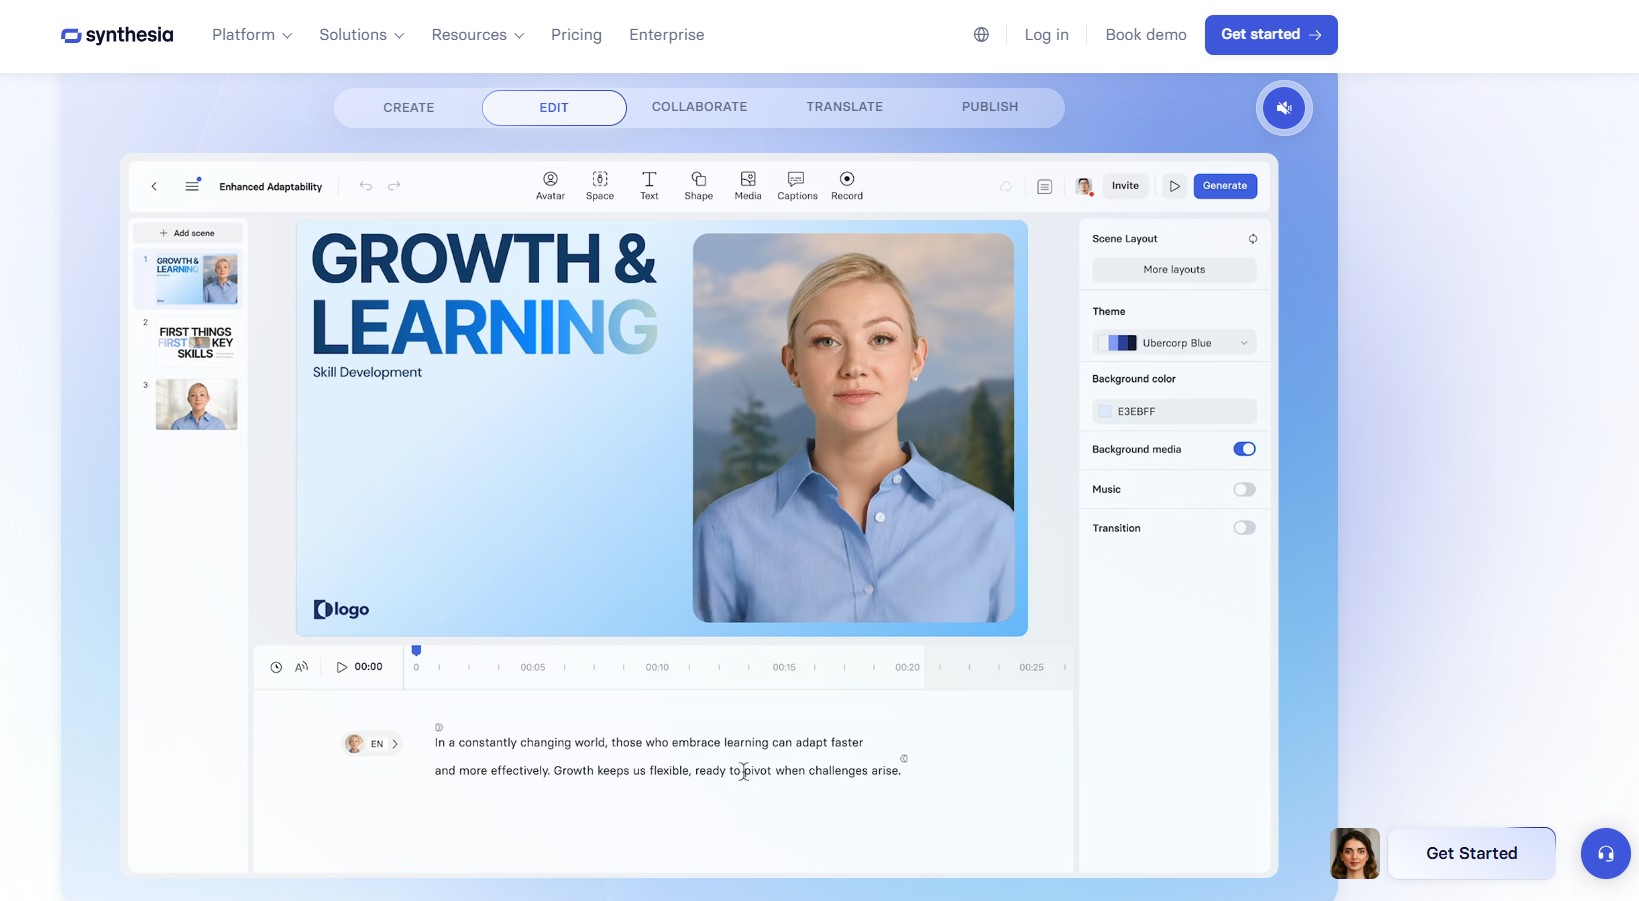Click the collaborator avatar in the toolbar
The image size is (1639, 901).
(x=1084, y=186)
